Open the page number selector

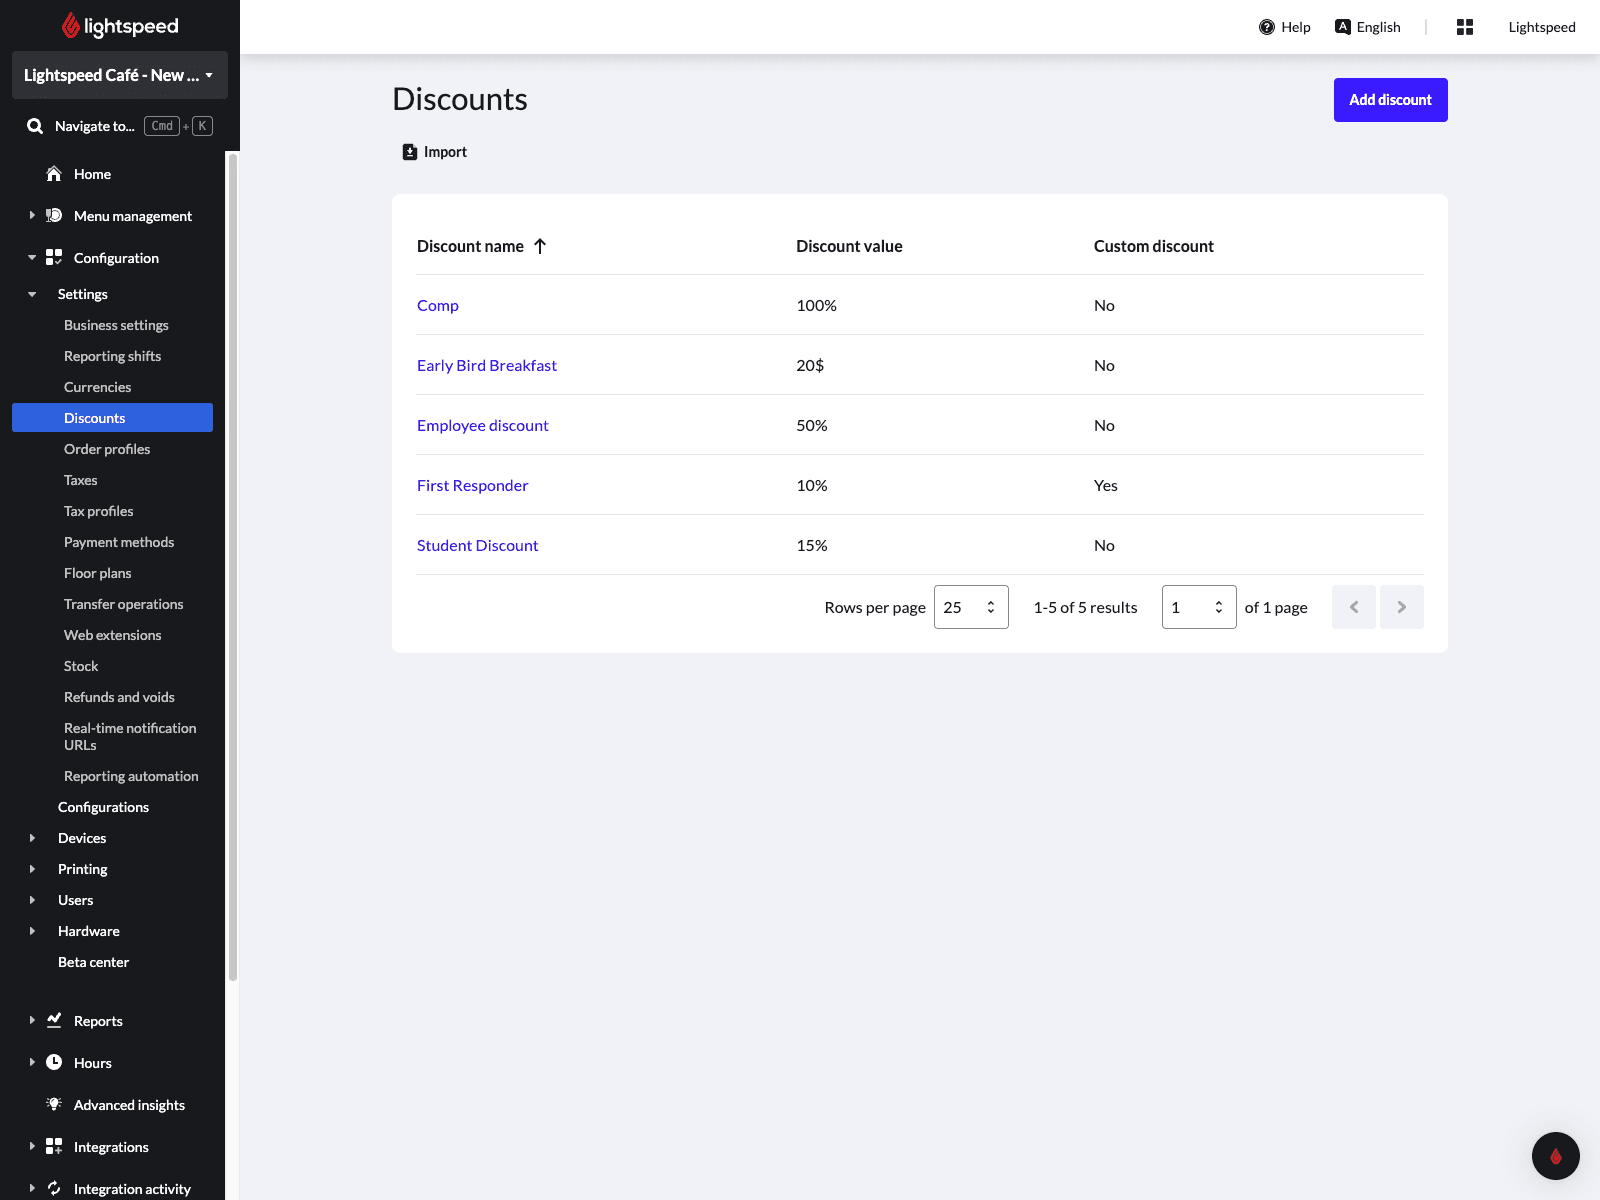pos(1198,607)
